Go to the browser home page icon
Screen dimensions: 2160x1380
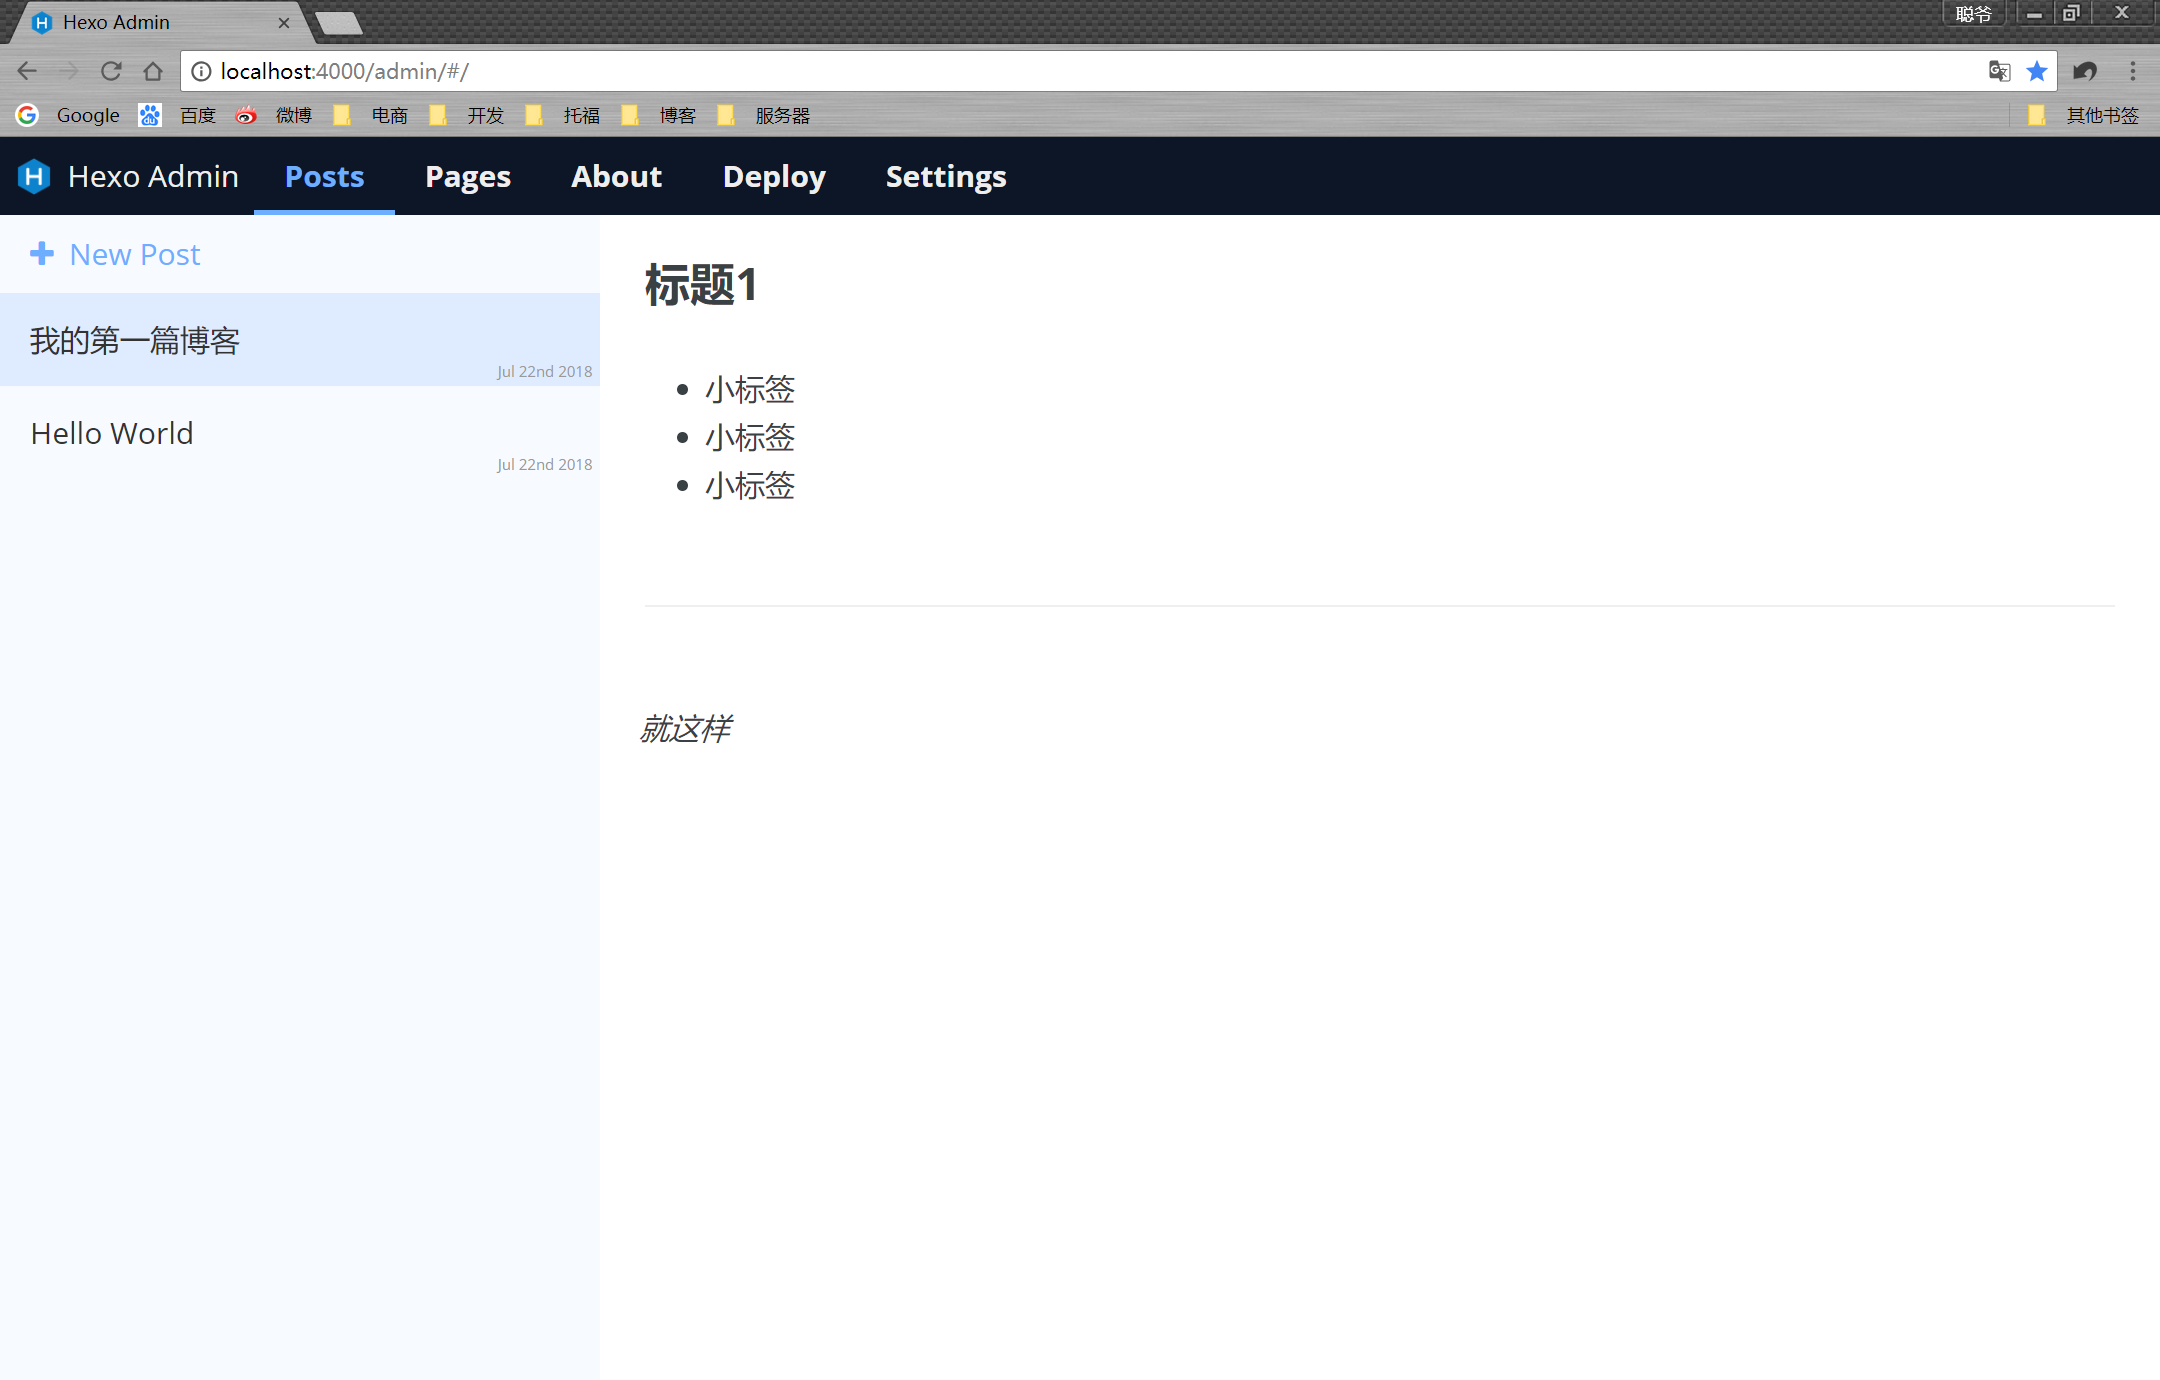[153, 71]
